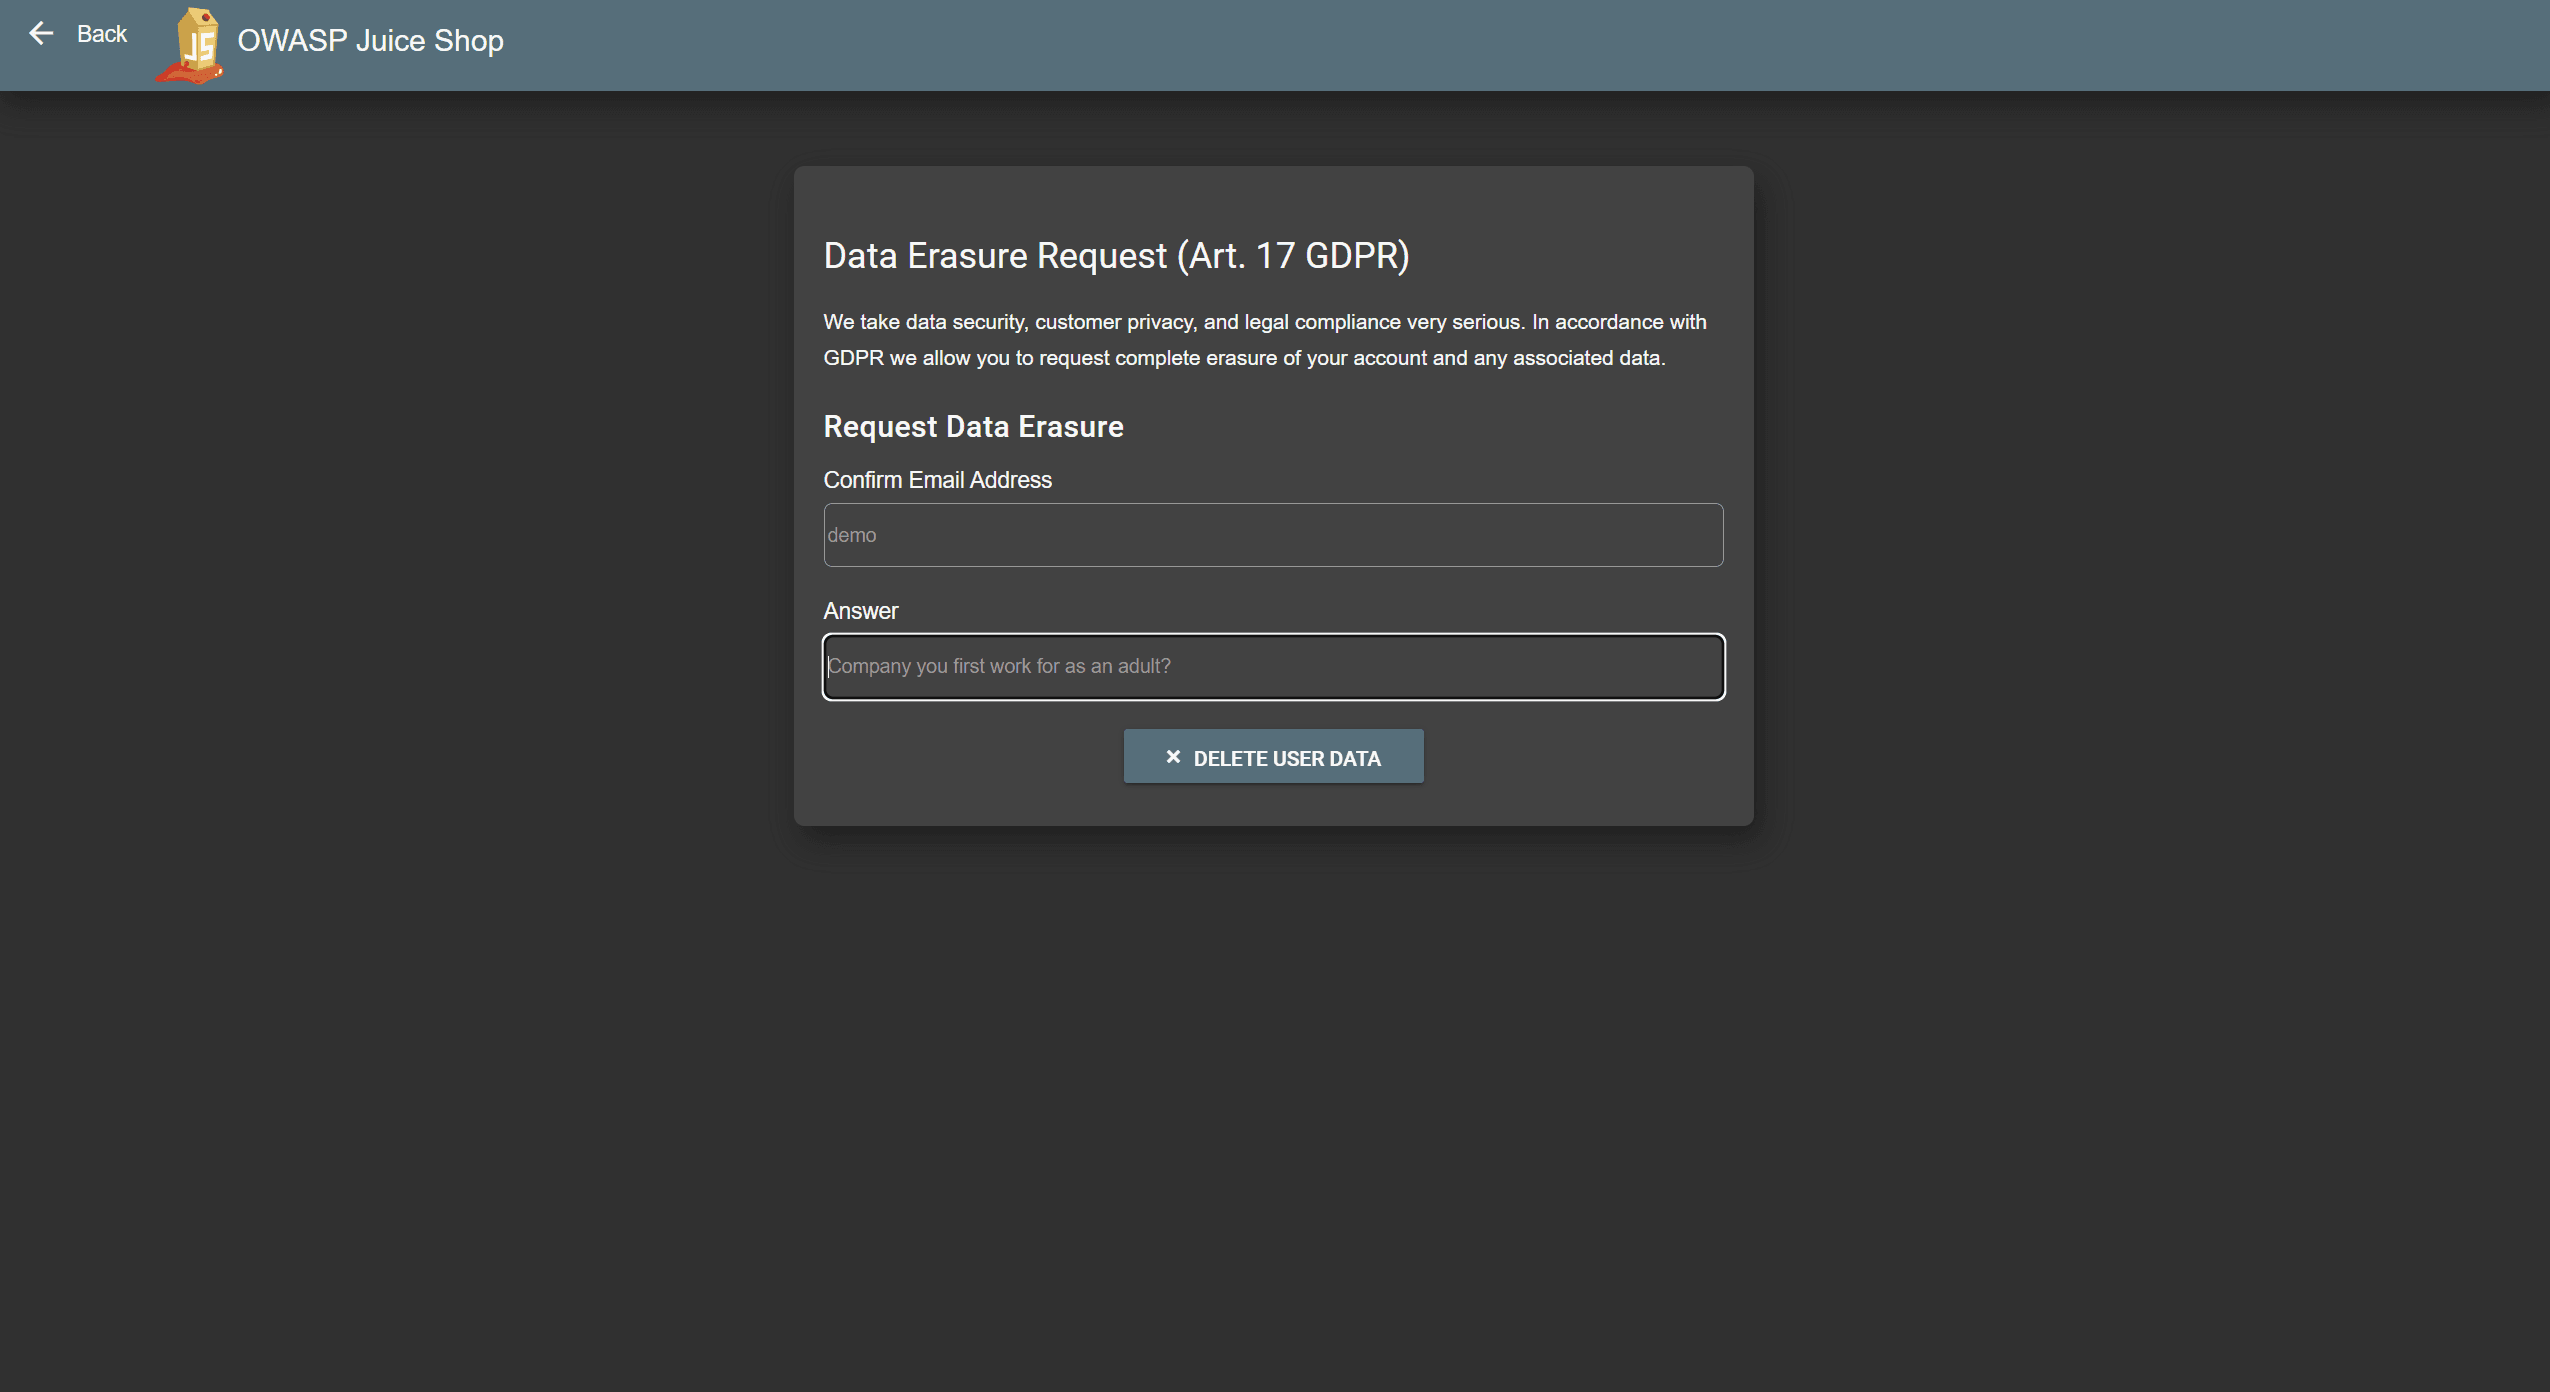Screen dimensions: 2550x1392
Task: Click the GDPR compliance description paragraph
Action: click(x=1265, y=340)
